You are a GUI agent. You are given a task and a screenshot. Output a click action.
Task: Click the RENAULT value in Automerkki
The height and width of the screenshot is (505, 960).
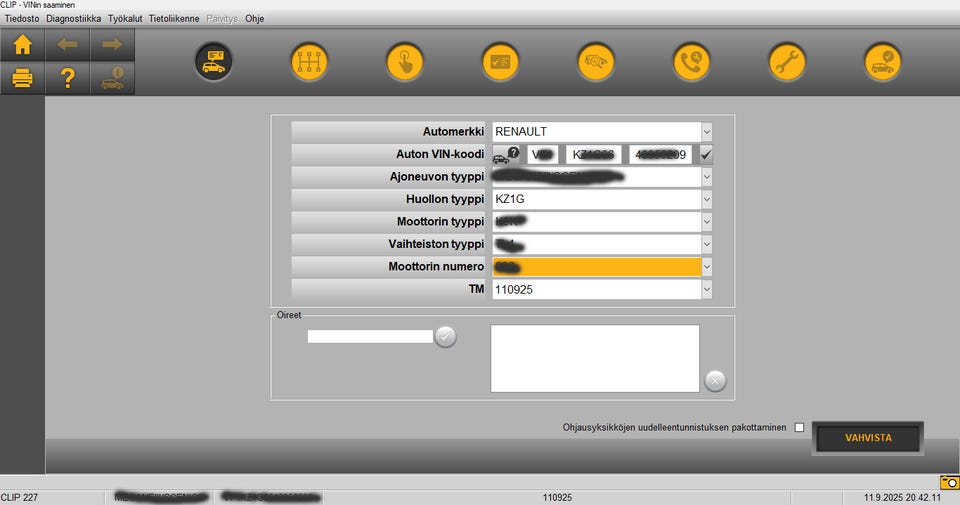coord(521,132)
